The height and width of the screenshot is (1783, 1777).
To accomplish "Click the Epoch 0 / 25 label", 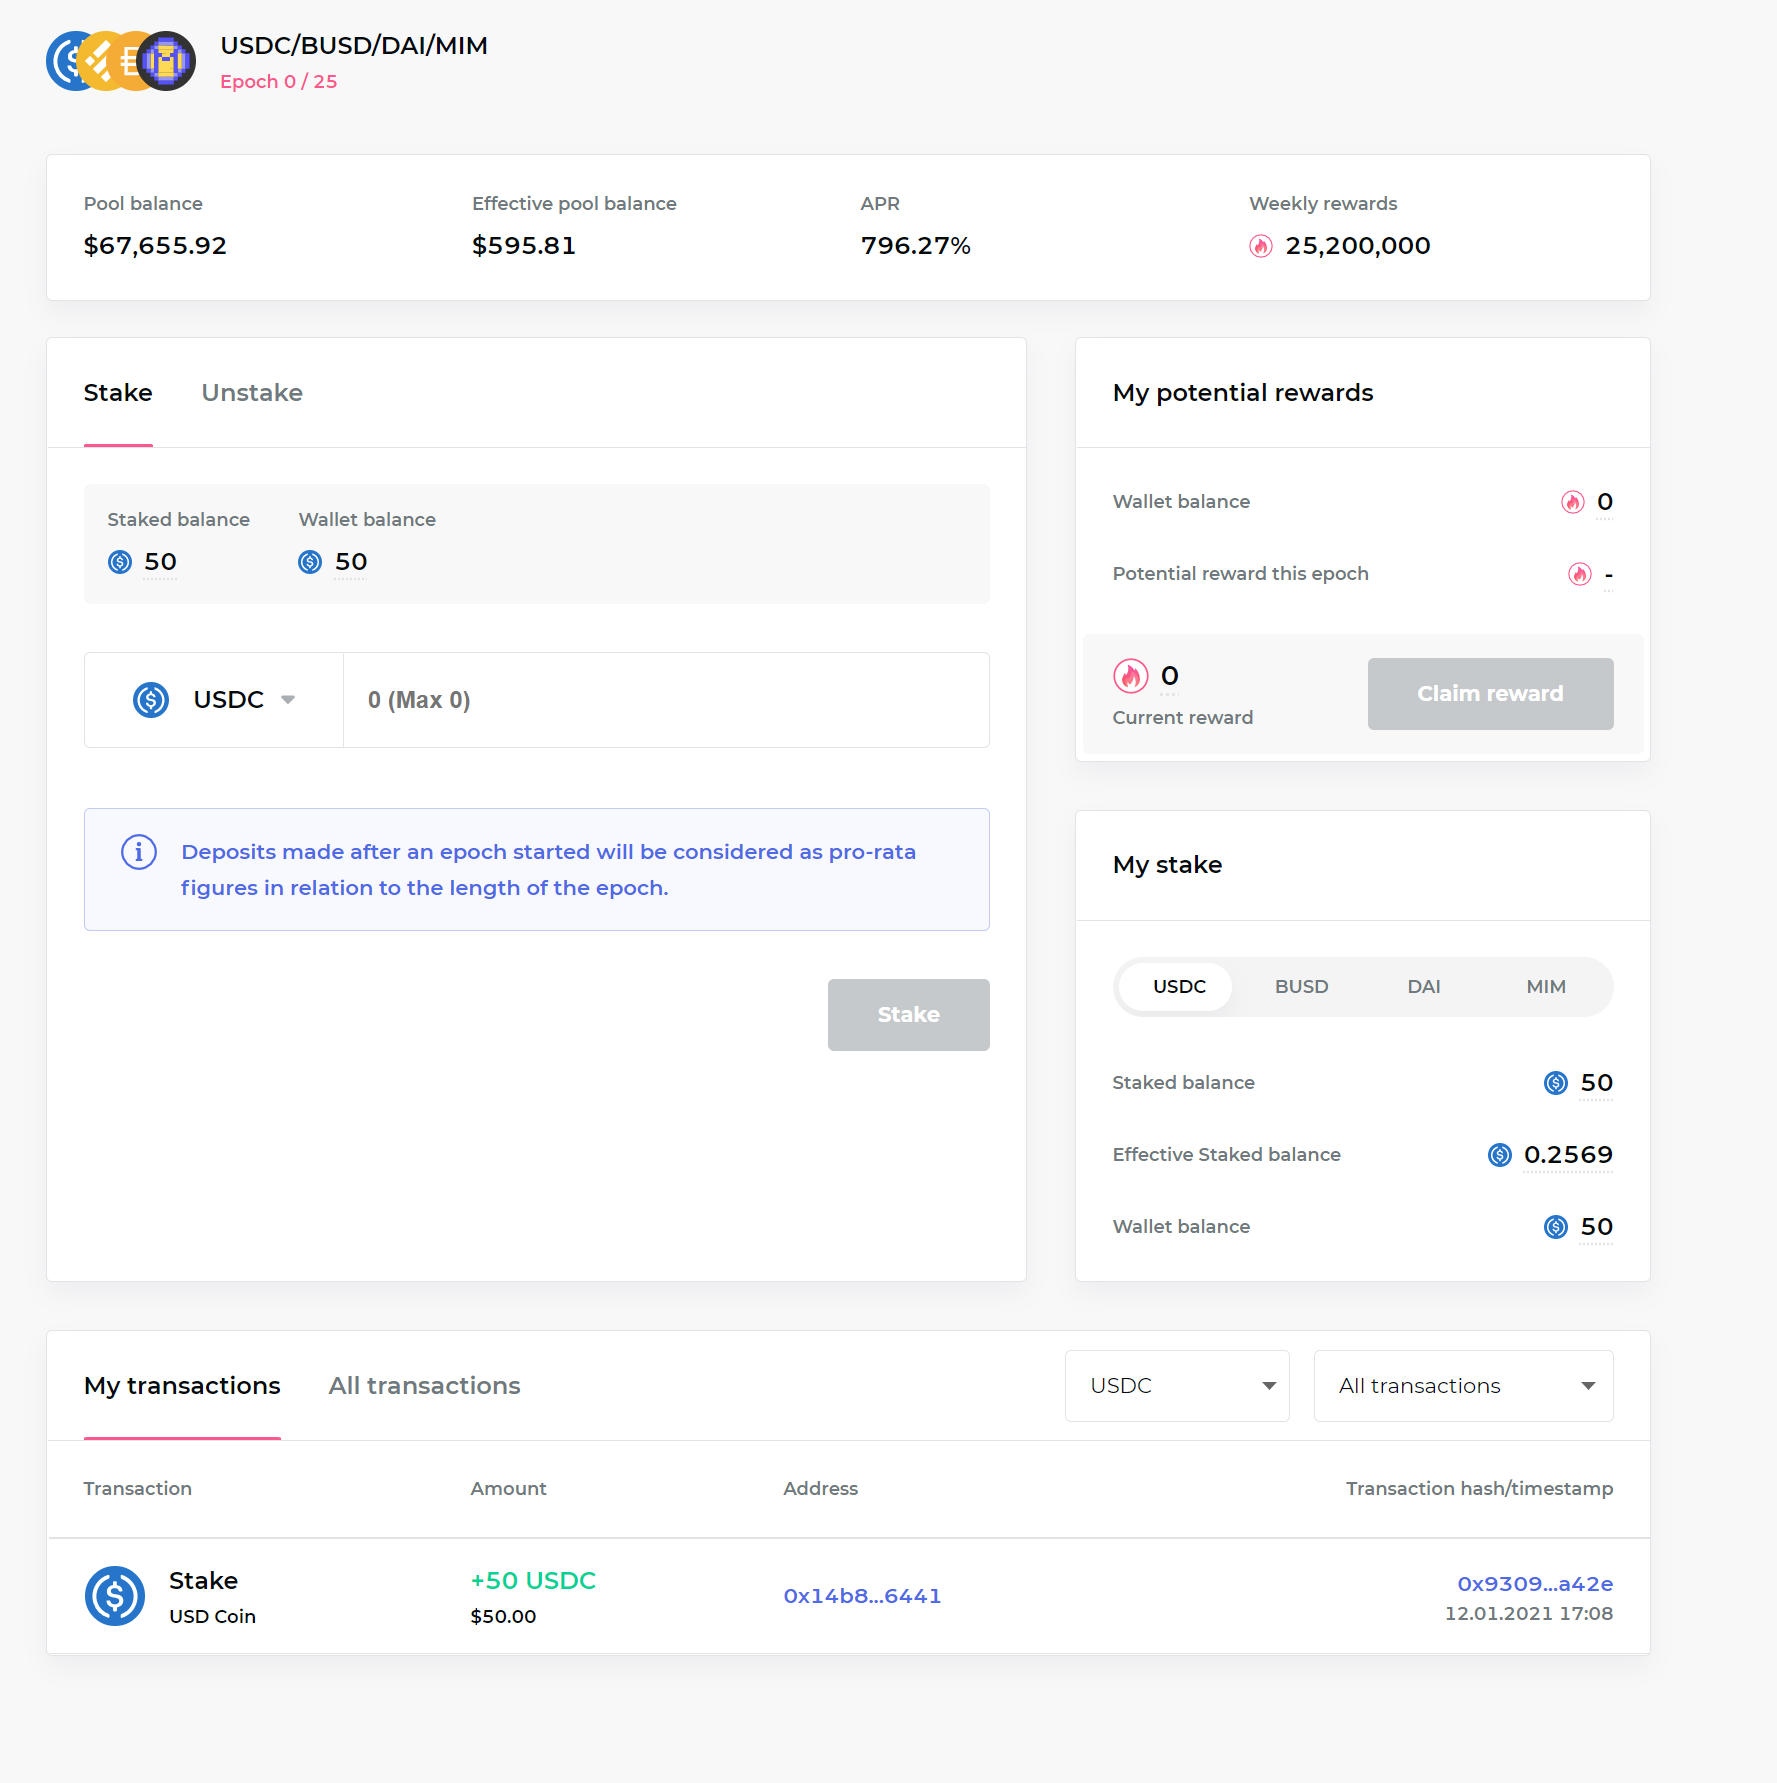I will pos(279,82).
